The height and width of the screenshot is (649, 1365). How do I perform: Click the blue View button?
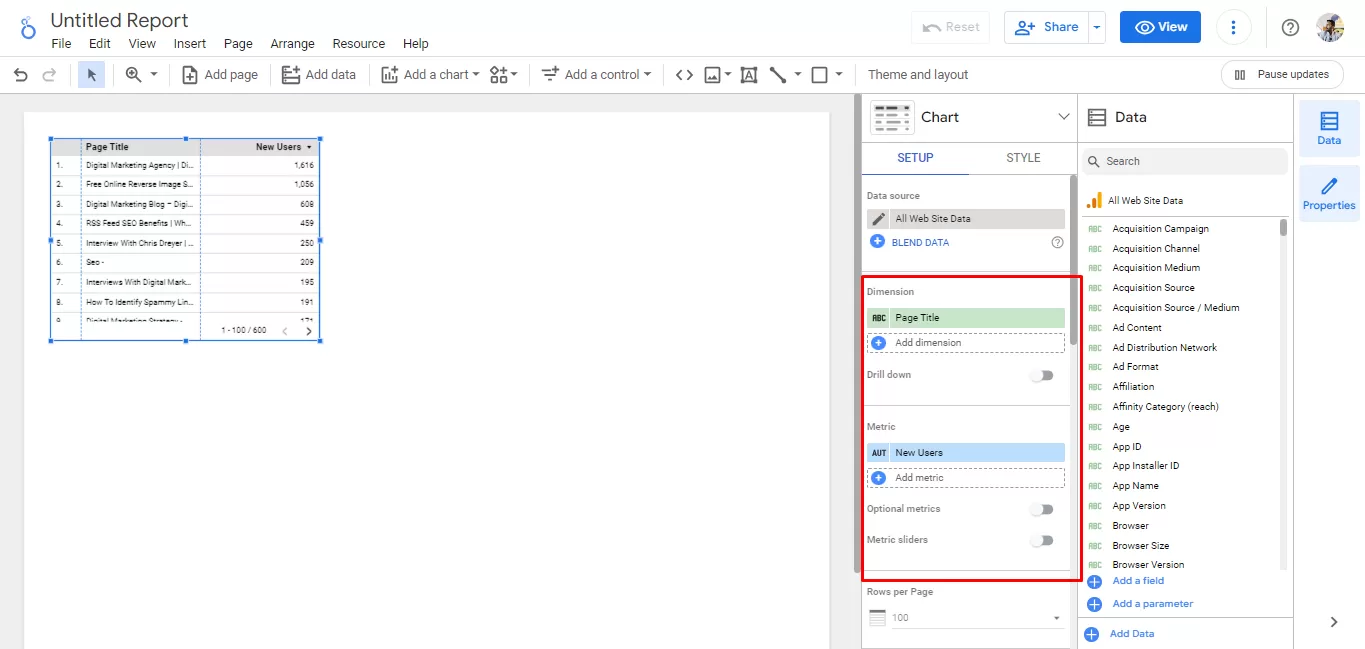1160,28
